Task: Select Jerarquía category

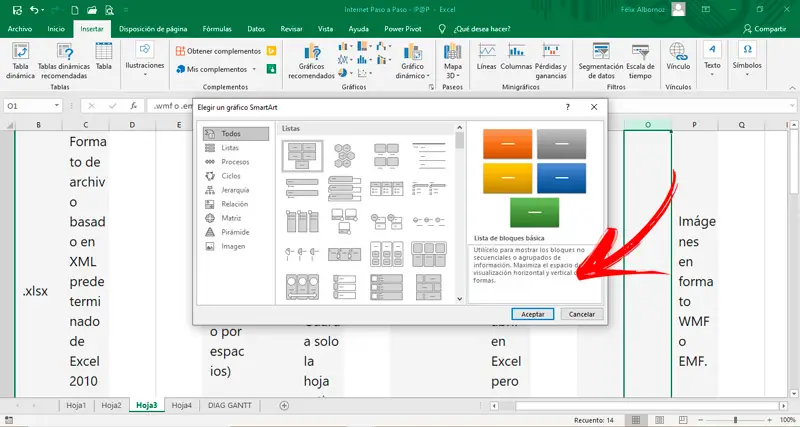Action: (236, 190)
